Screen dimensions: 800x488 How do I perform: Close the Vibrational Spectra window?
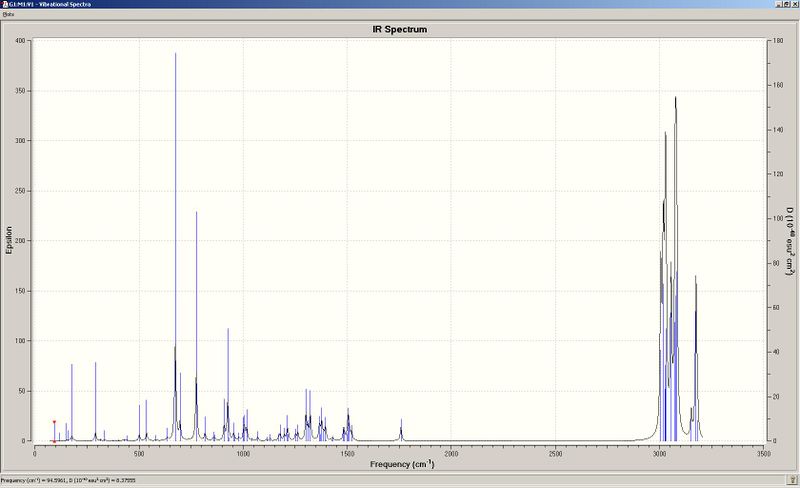795,4
